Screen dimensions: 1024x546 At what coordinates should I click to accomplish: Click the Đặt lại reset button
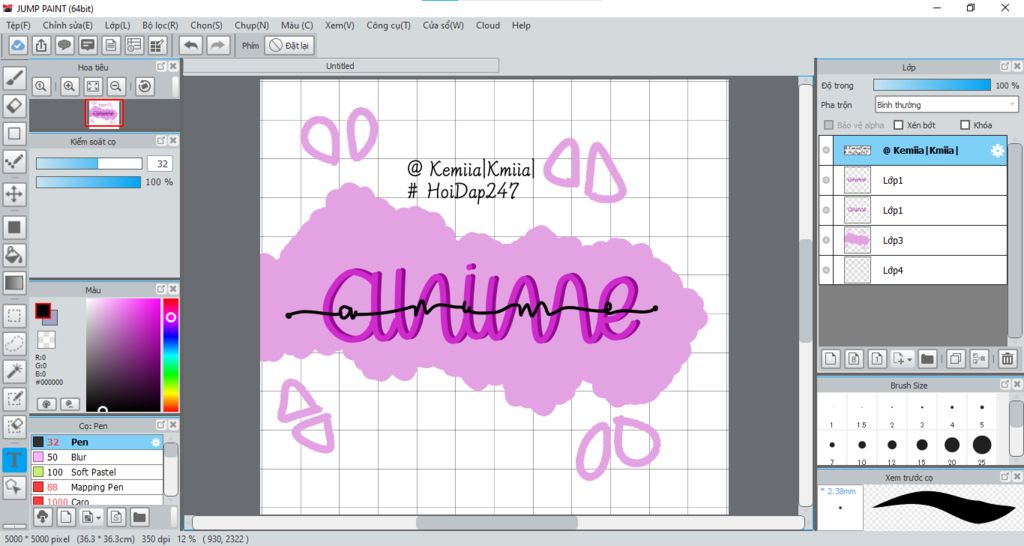click(290, 45)
